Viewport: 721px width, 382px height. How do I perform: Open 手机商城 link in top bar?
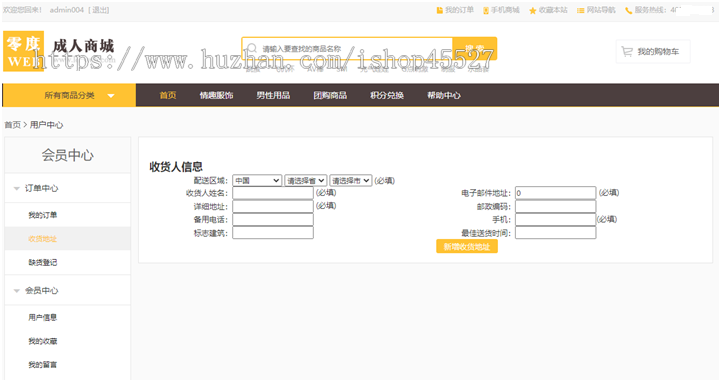[505, 10]
